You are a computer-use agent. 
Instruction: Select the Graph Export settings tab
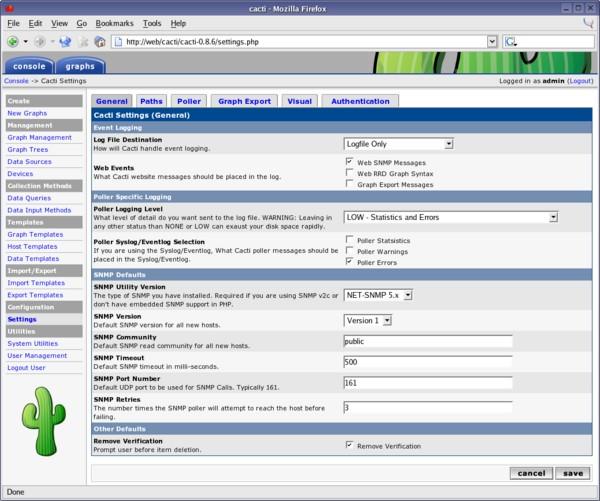[x=245, y=101]
